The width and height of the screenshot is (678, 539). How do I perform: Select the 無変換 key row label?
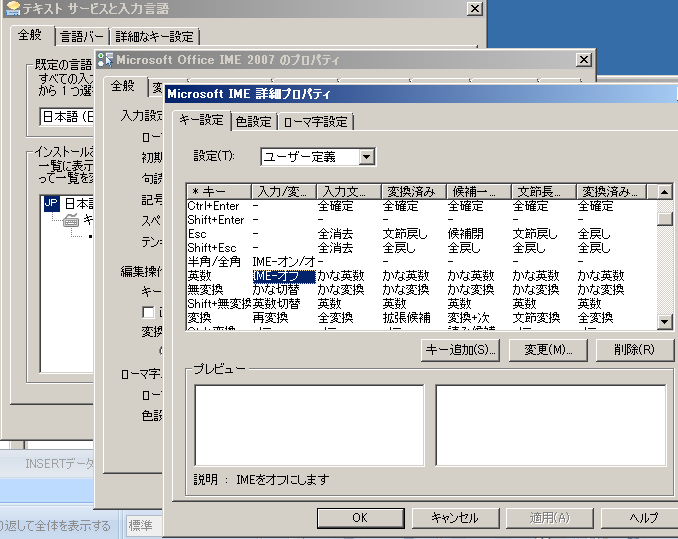tap(205, 290)
